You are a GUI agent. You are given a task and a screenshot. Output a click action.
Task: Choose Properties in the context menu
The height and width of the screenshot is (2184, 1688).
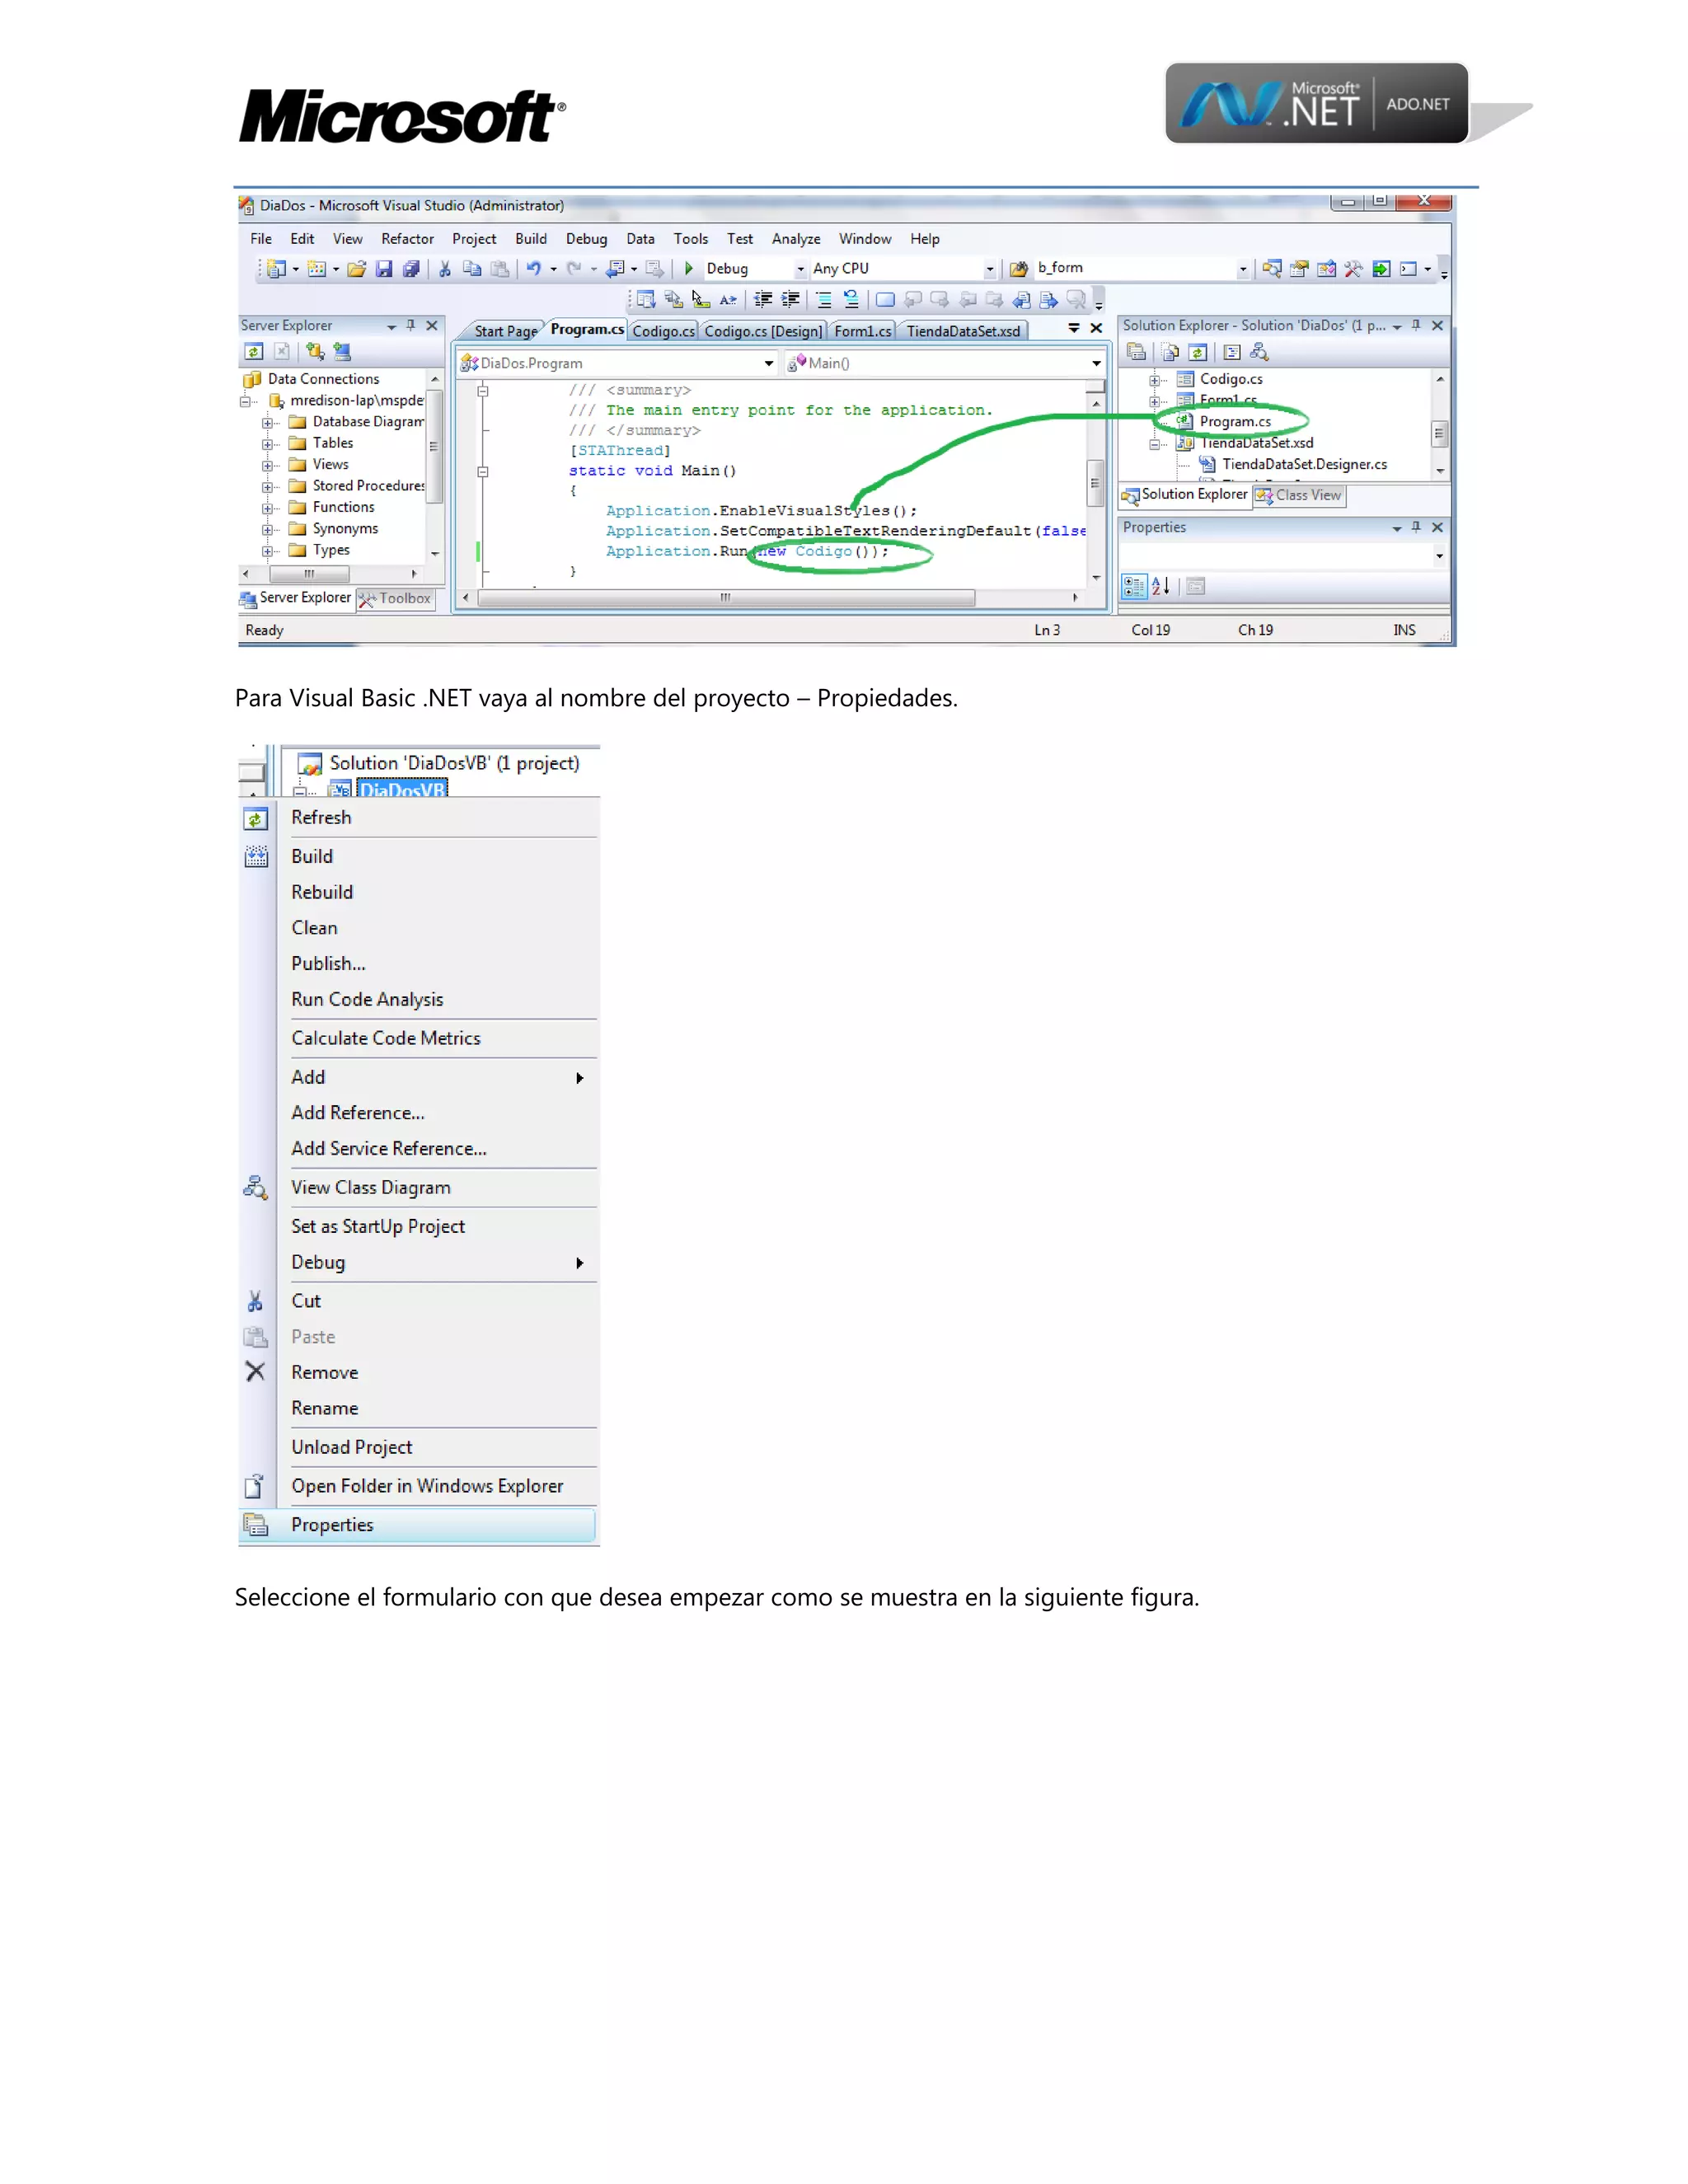418,1525
